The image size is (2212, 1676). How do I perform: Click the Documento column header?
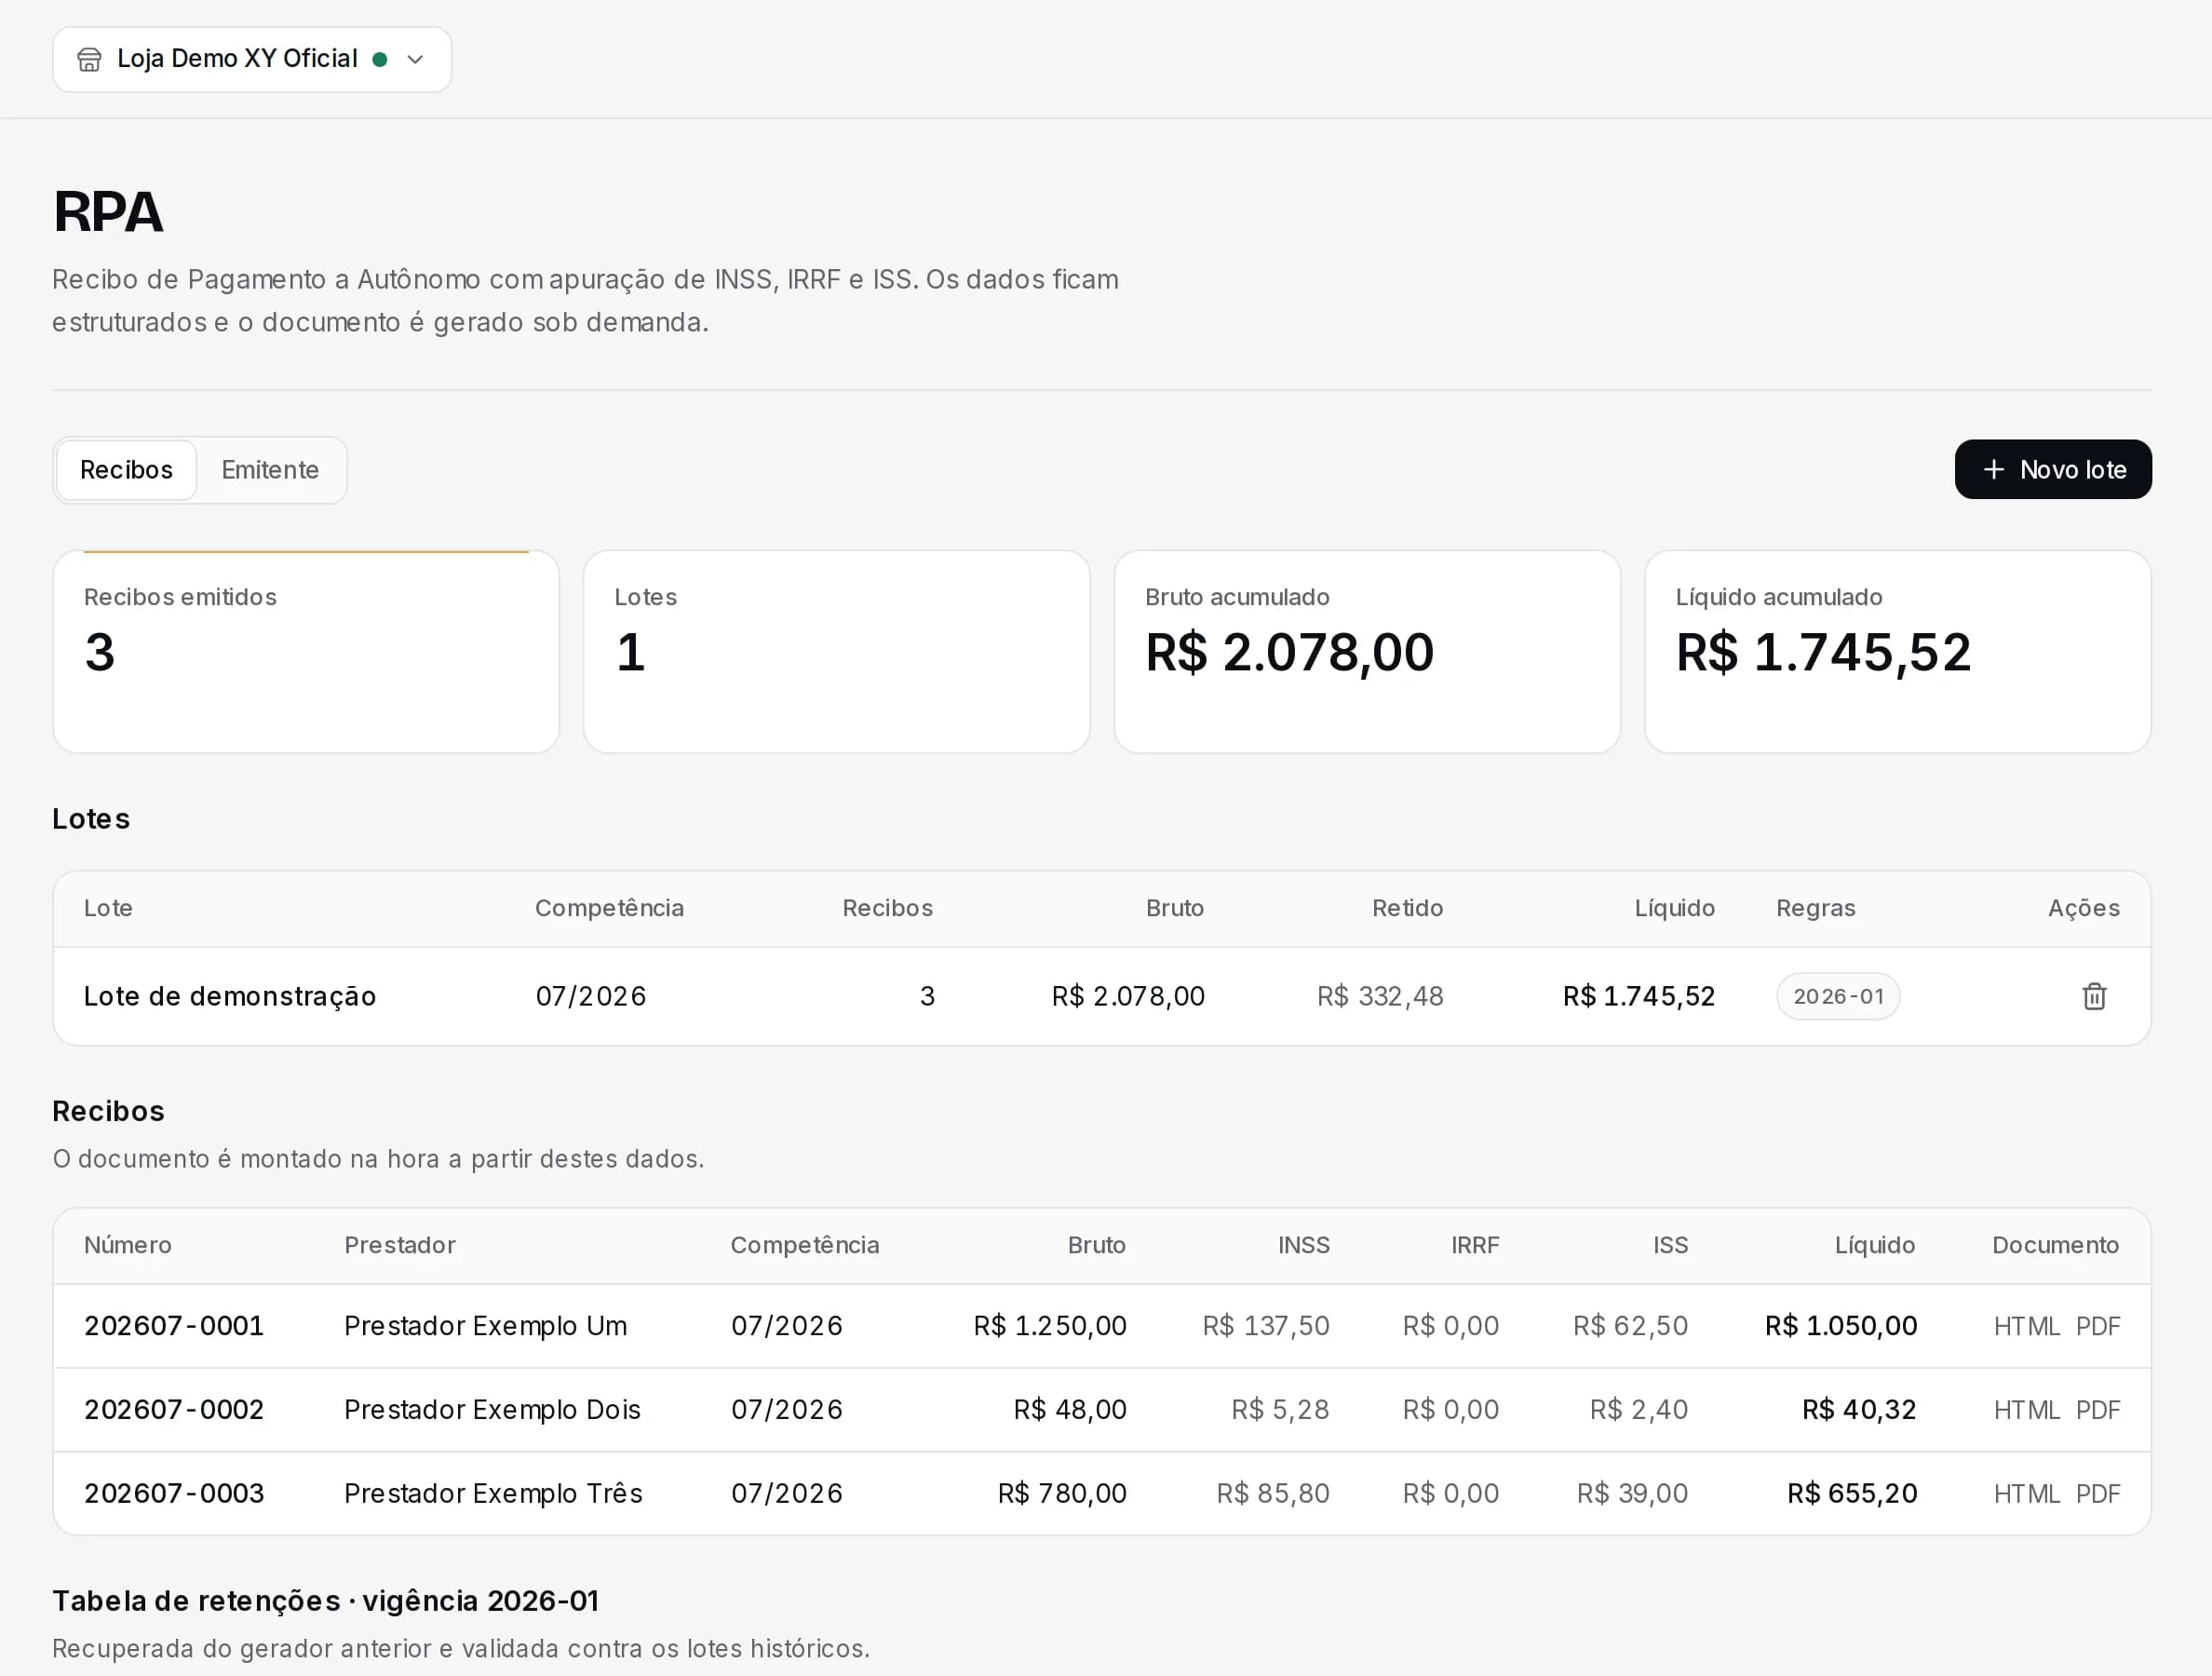point(2055,1245)
